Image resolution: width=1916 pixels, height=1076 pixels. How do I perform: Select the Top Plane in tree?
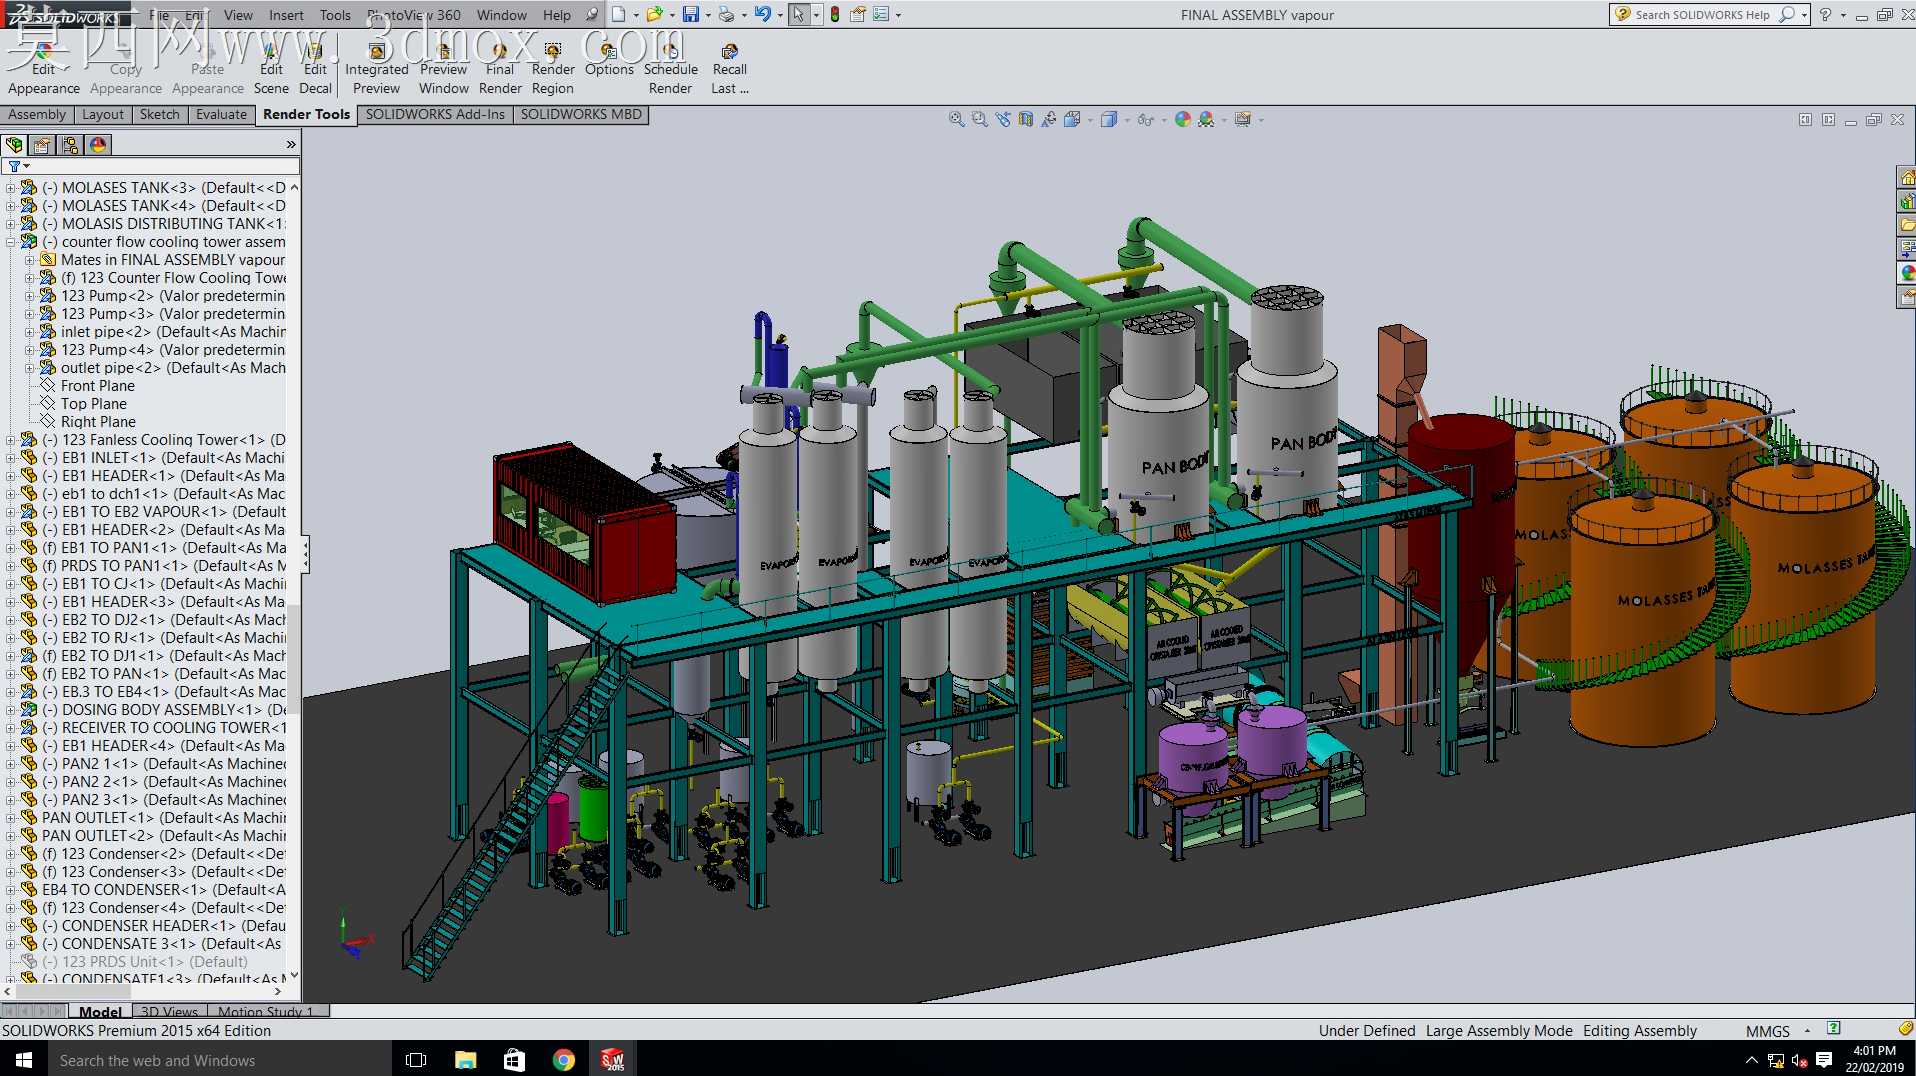pos(93,404)
